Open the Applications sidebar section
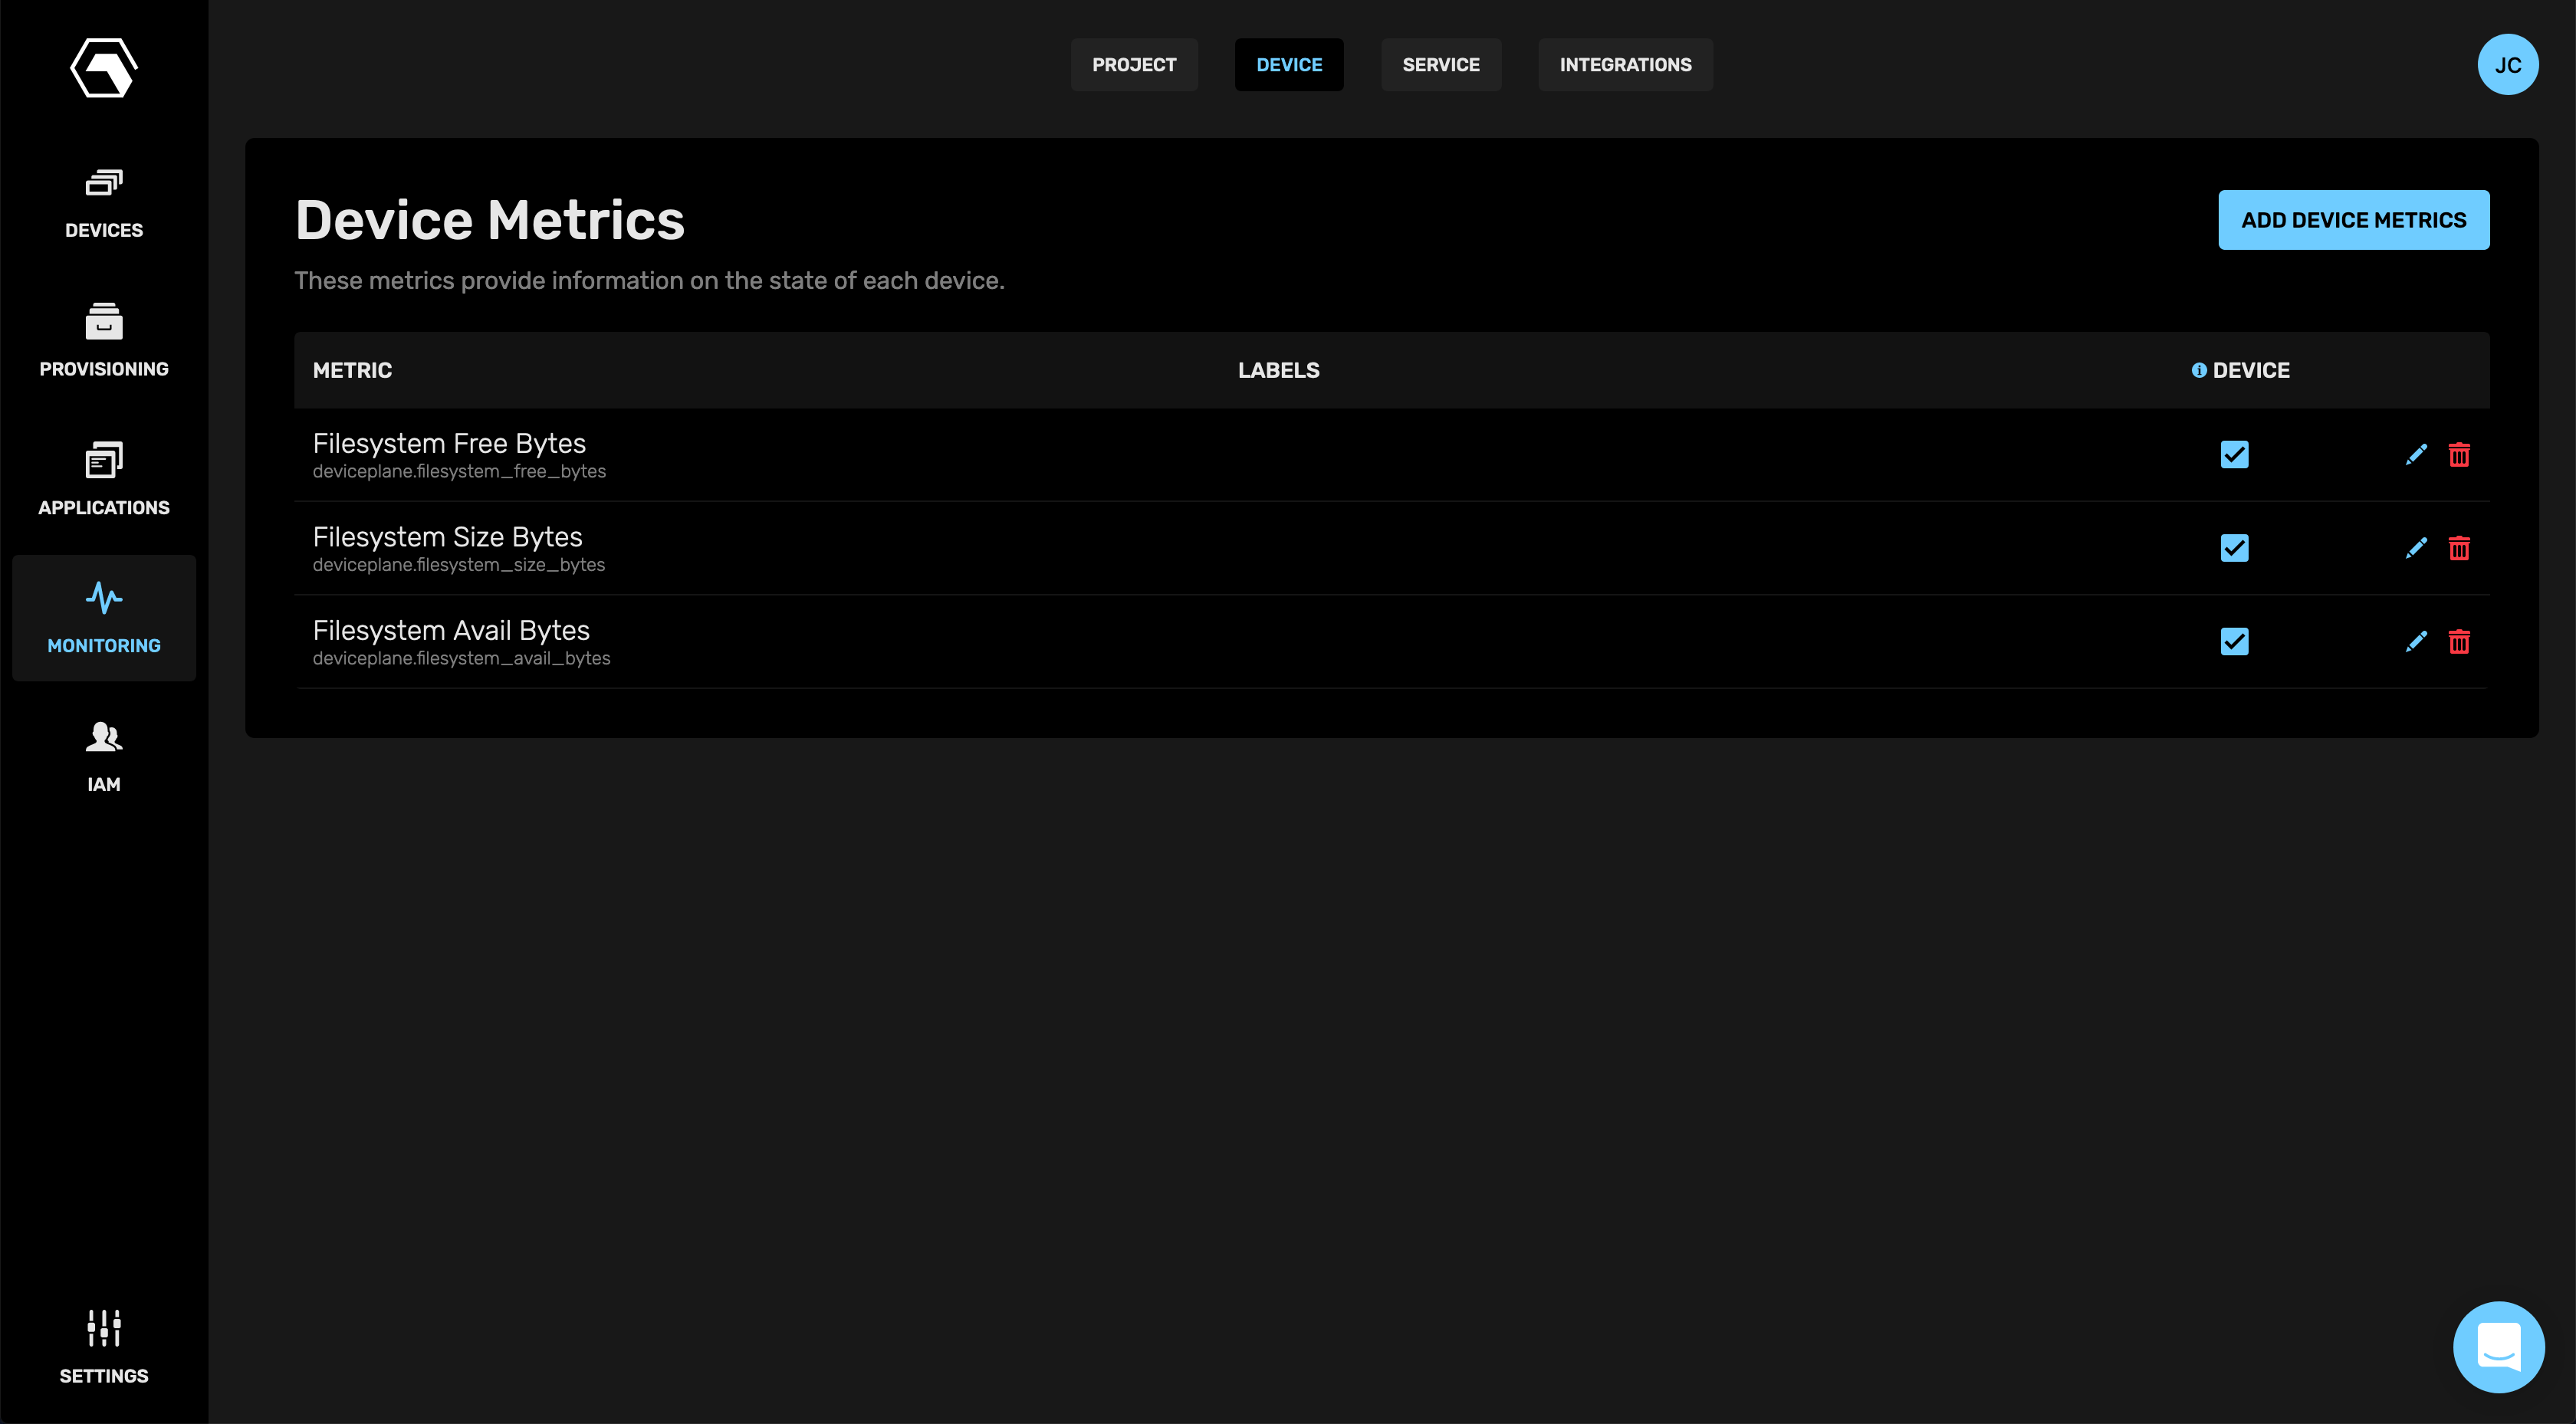This screenshot has height=1424, width=2576. 104,480
